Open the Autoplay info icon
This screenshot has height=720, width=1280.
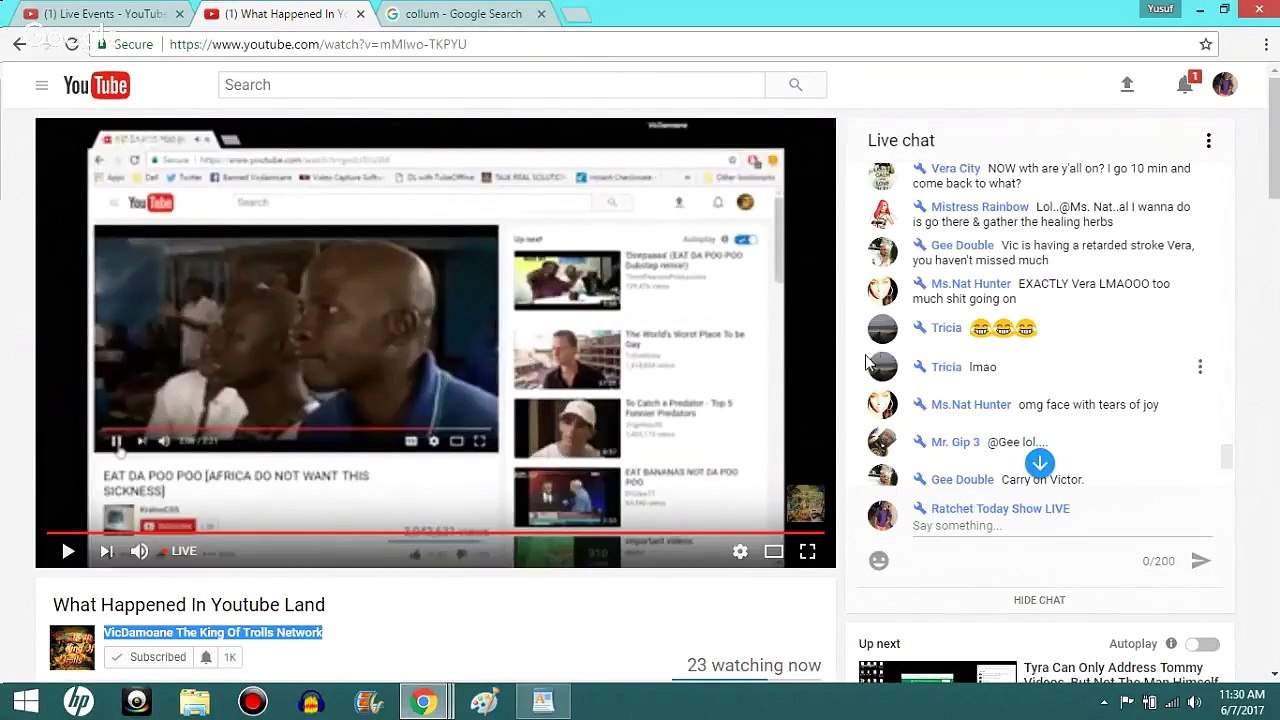click(x=1171, y=644)
